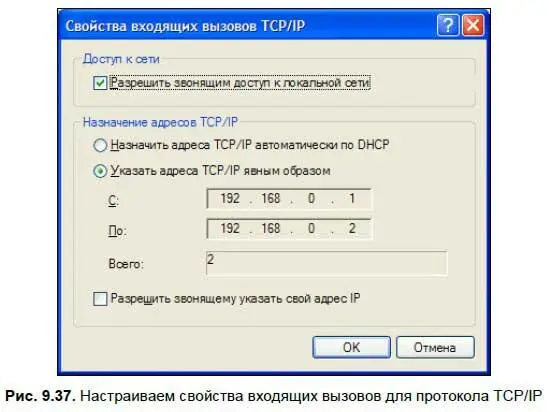Click last octet 2 in "По:" field
549x412 pixels.
(352, 229)
